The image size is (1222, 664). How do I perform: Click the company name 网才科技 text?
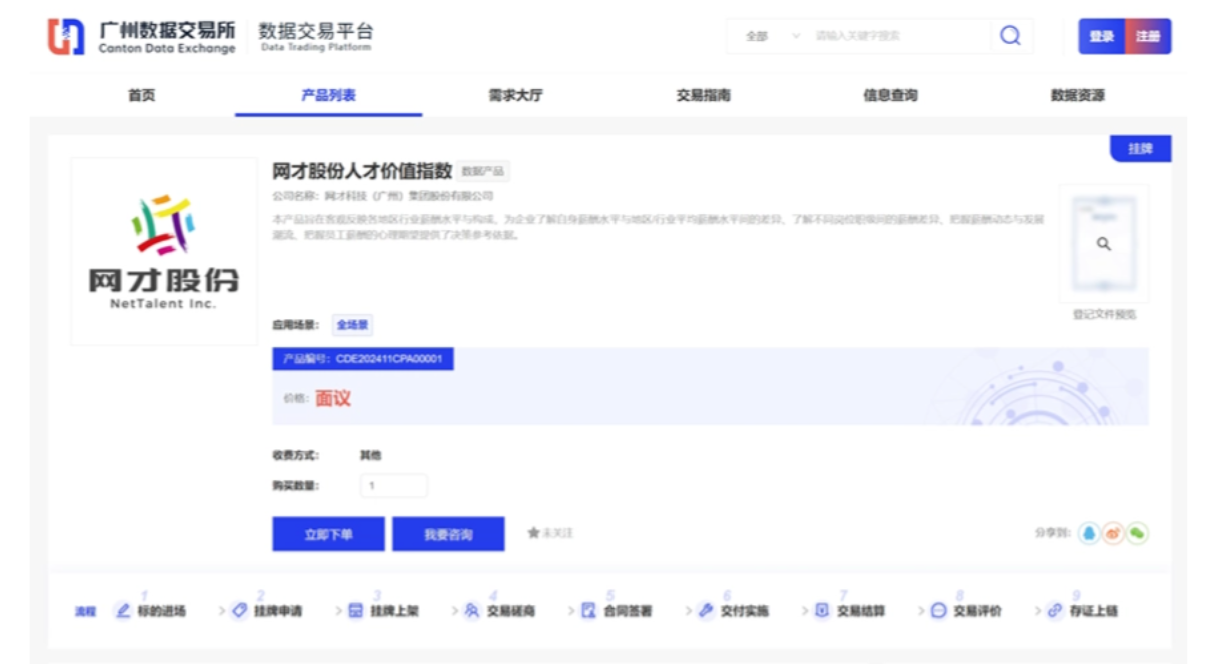[409, 196]
